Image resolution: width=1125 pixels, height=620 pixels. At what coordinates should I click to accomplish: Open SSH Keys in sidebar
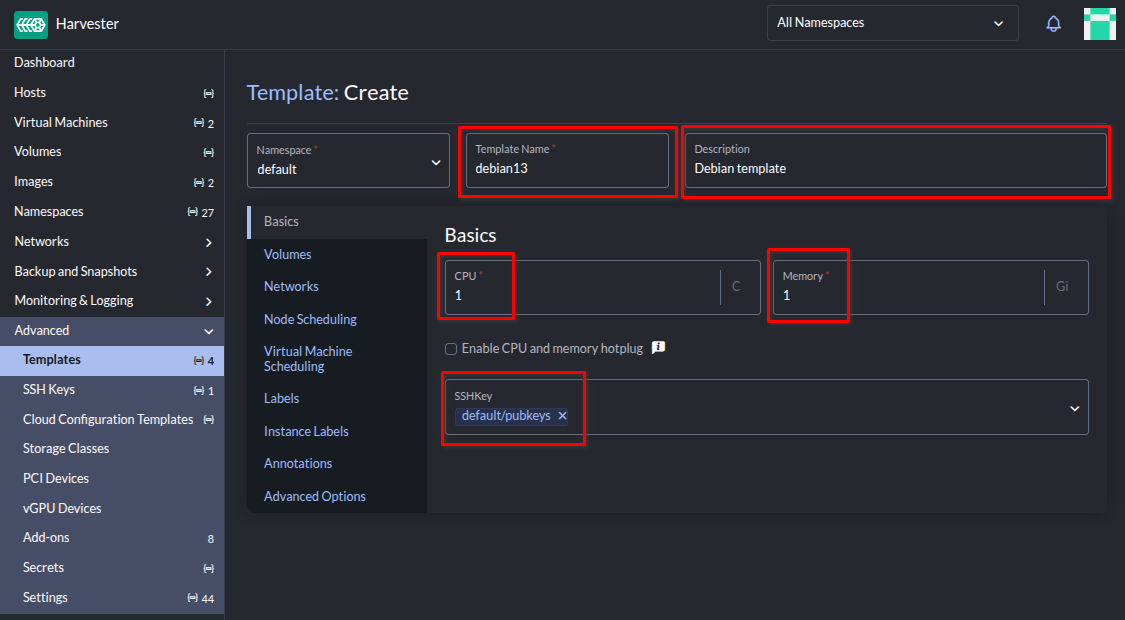pyautogui.click(x=49, y=390)
